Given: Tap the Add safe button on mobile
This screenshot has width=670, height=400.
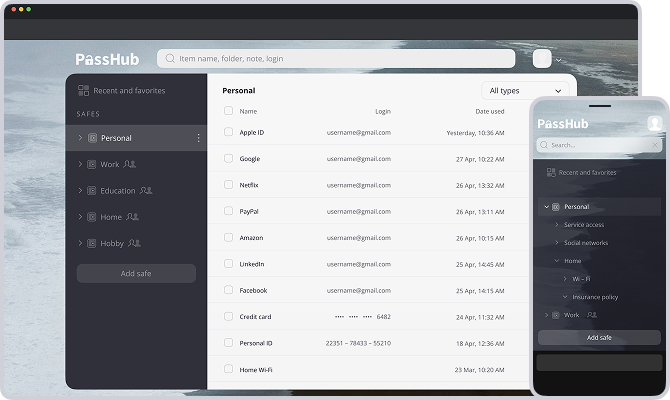Looking at the screenshot, I should [x=599, y=338].
